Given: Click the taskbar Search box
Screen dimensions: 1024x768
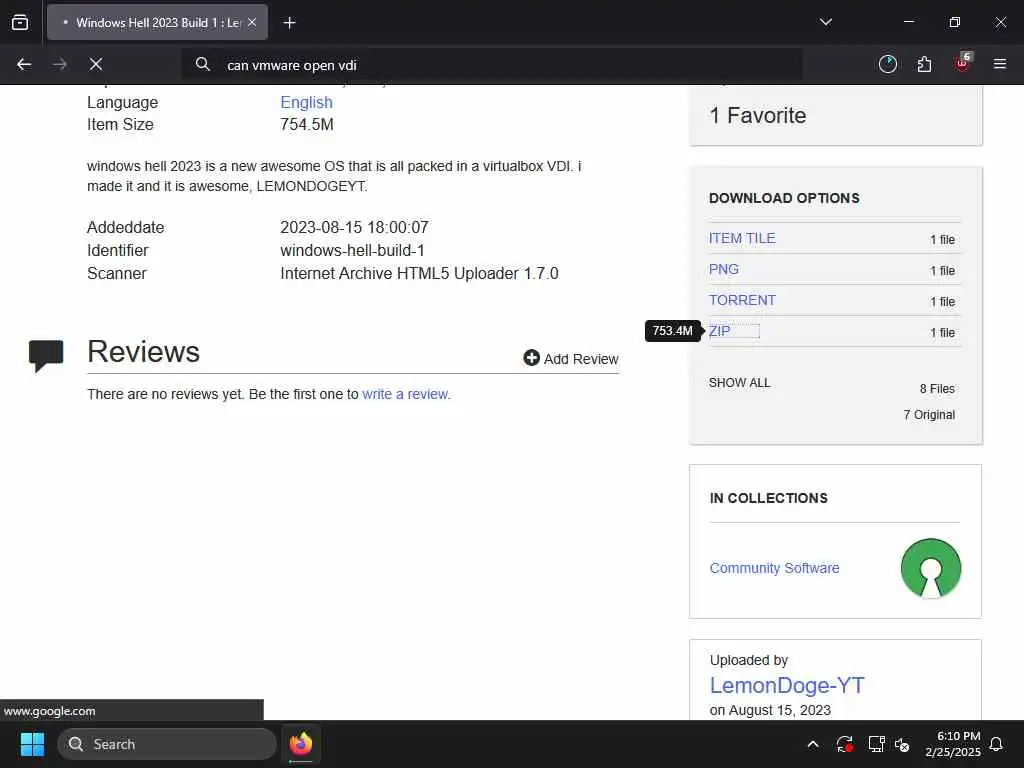Looking at the screenshot, I should click(167, 744).
